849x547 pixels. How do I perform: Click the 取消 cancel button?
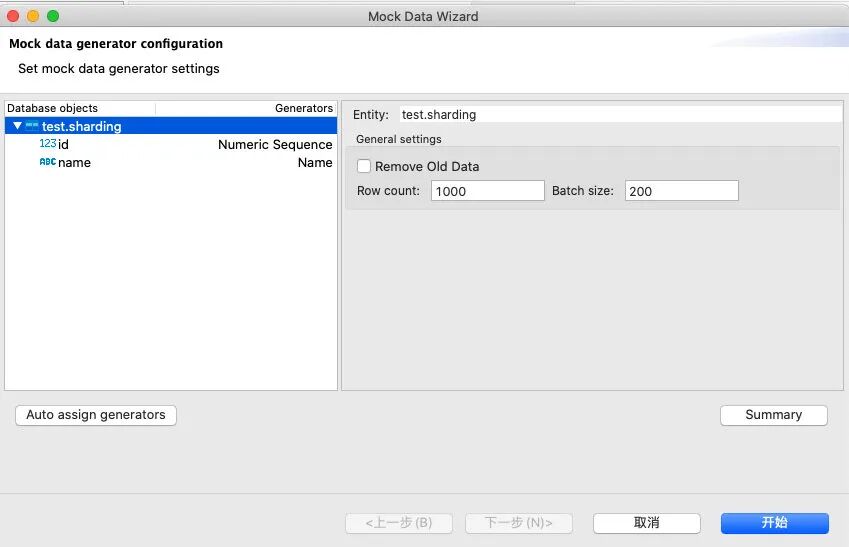tap(646, 523)
